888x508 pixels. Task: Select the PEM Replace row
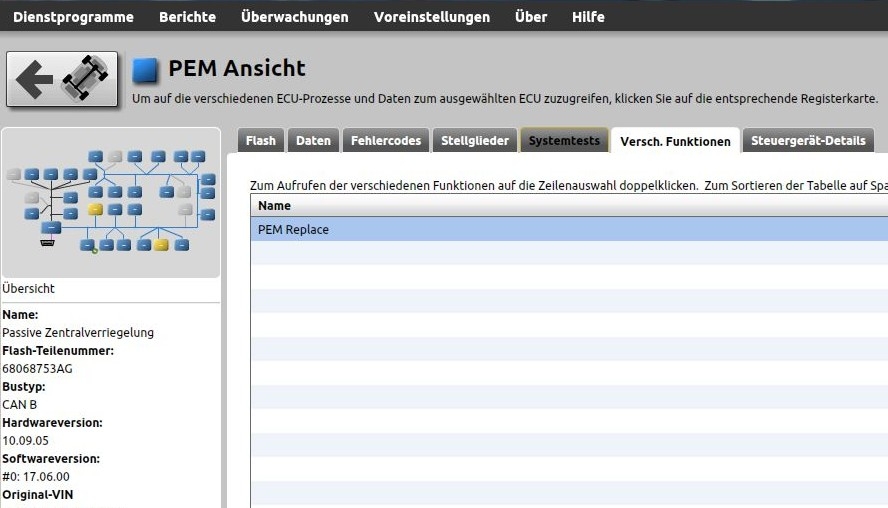[569, 229]
